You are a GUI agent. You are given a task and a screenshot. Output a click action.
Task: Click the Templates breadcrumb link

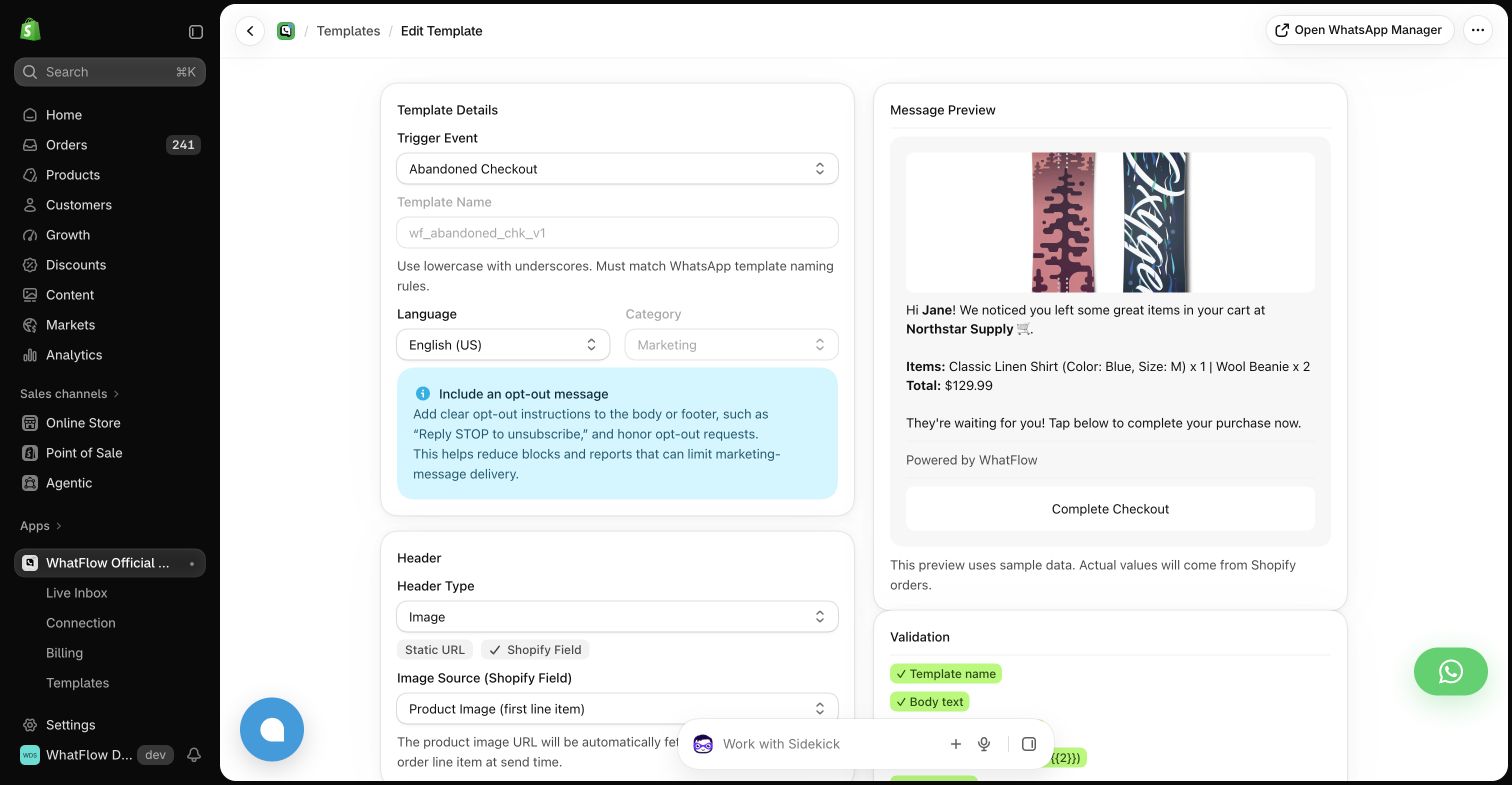pyautogui.click(x=348, y=31)
